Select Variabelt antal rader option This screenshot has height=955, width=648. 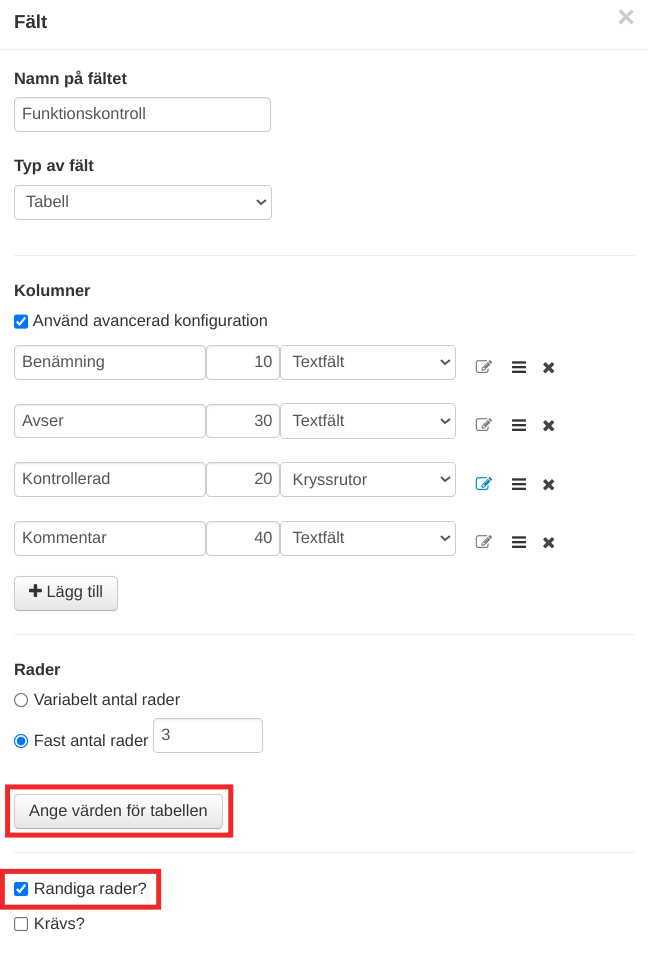(21, 700)
